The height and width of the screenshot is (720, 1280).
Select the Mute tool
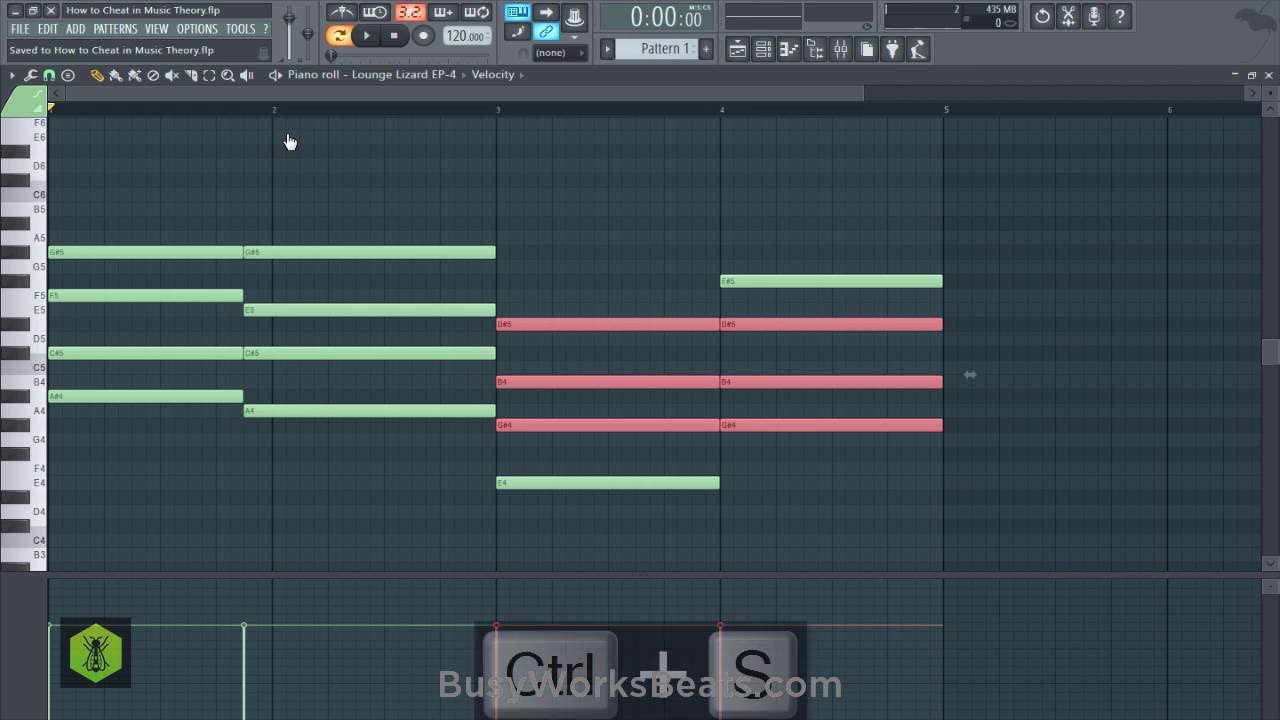pyautogui.click(x=172, y=75)
